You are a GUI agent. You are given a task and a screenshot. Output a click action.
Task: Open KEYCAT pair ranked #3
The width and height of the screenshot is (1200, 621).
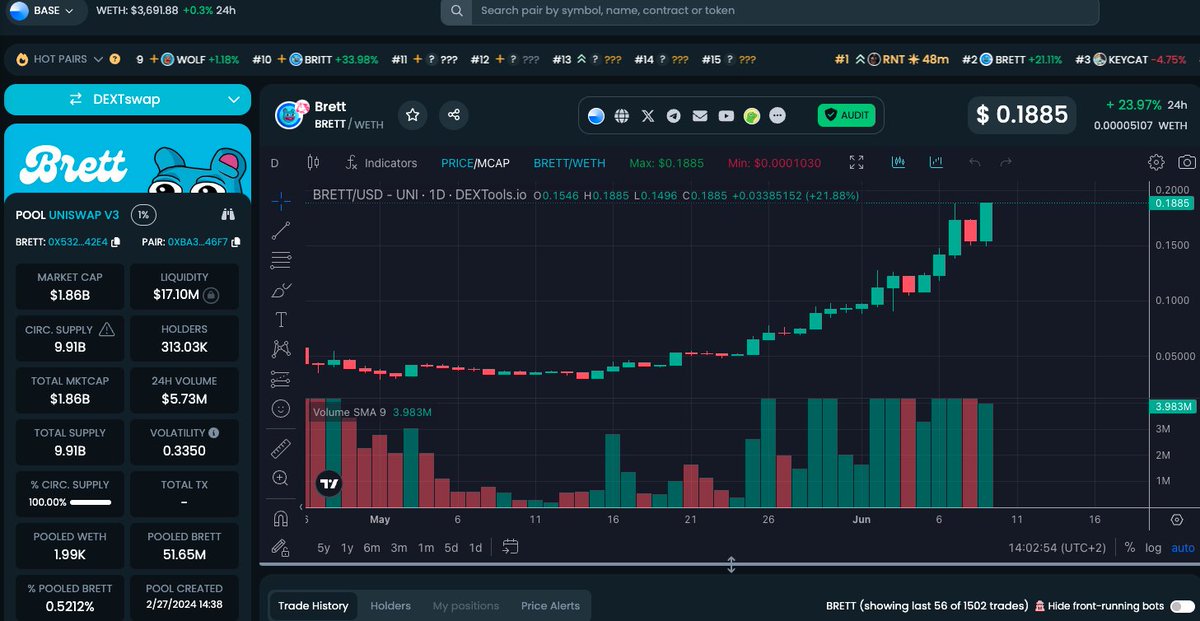[1131, 59]
